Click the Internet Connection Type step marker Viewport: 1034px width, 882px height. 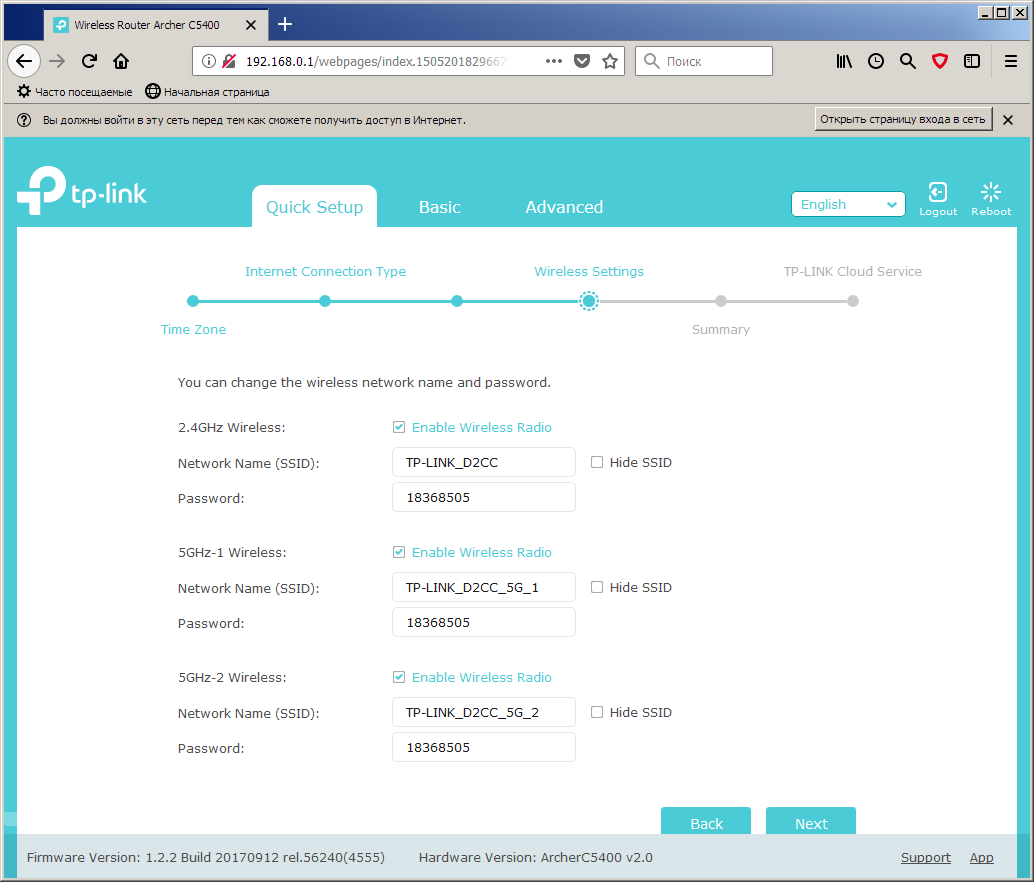pyautogui.click(x=325, y=301)
